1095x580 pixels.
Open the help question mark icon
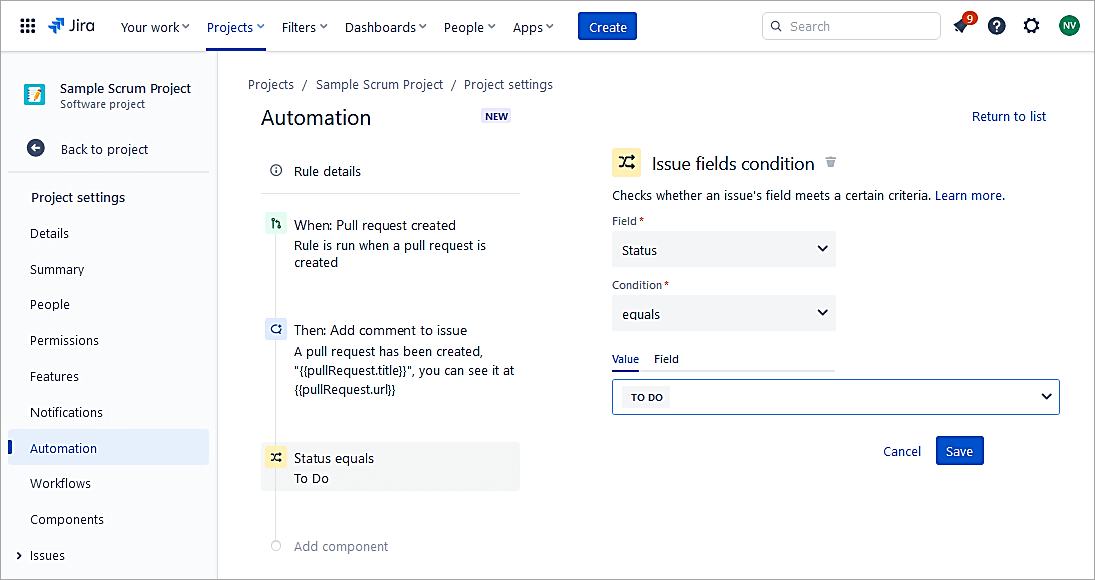click(996, 26)
